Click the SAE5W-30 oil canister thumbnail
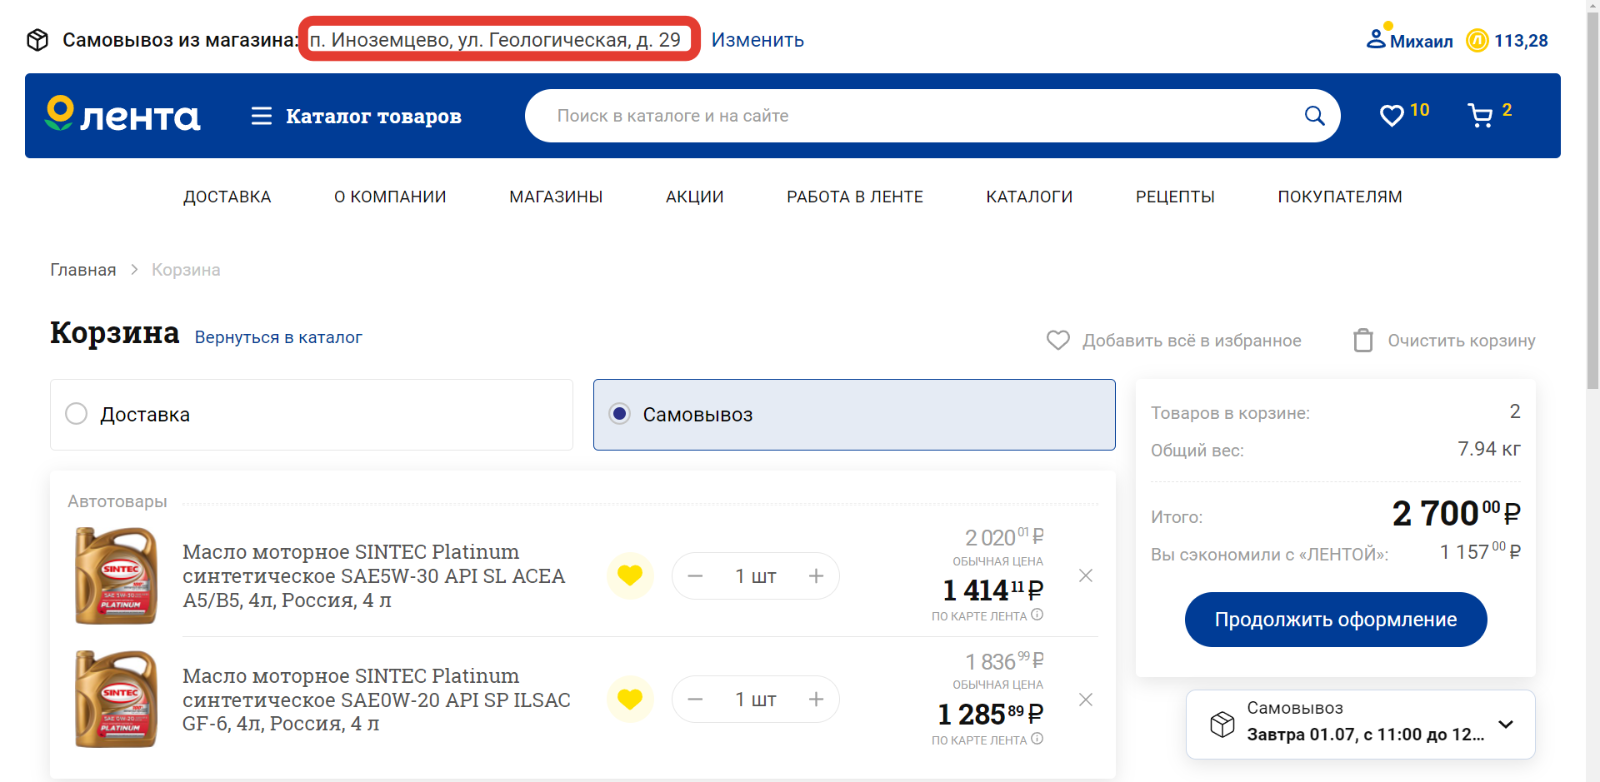 click(117, 576)
